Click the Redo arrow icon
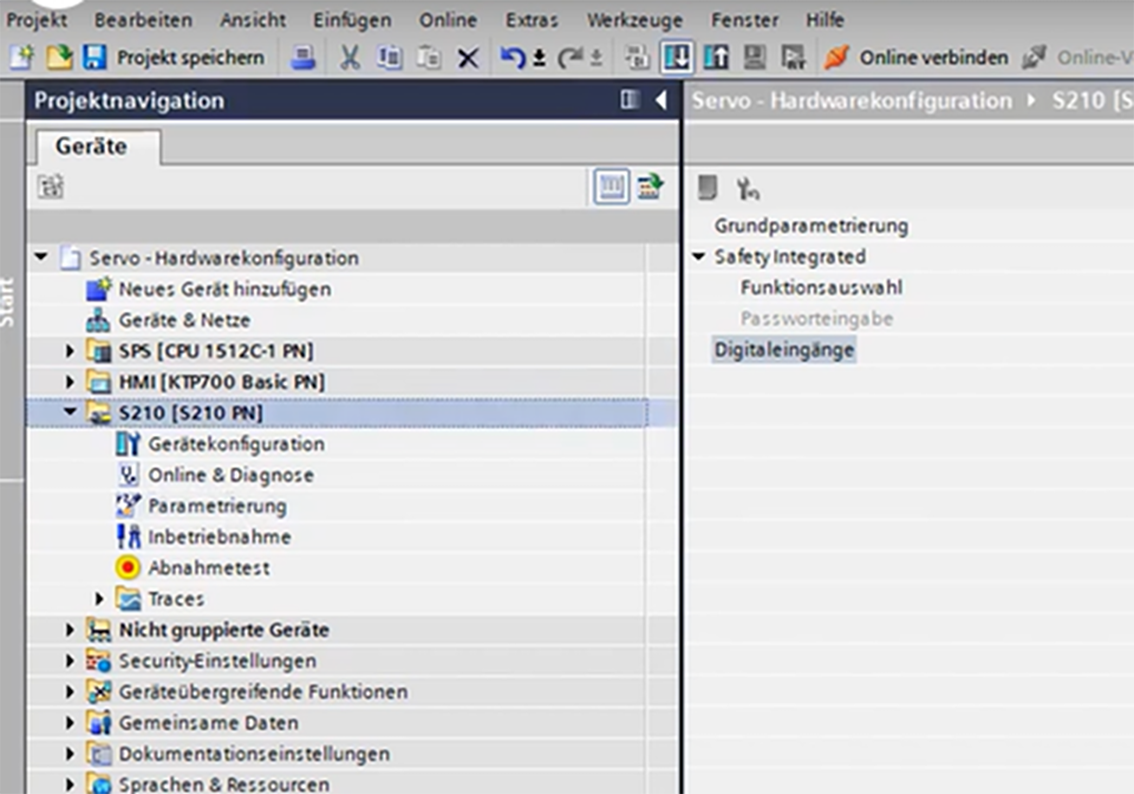This screenshot has height=794, width=1134. pyautogui.click(x=571, y=57)
